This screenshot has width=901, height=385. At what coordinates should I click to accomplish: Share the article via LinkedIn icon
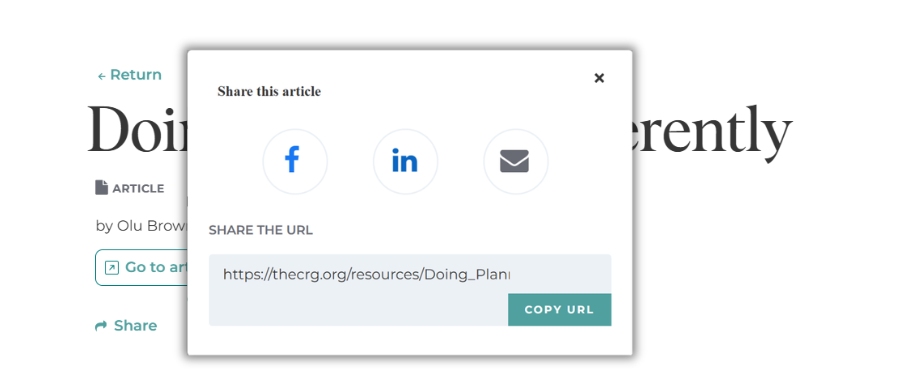coord(405,161)
